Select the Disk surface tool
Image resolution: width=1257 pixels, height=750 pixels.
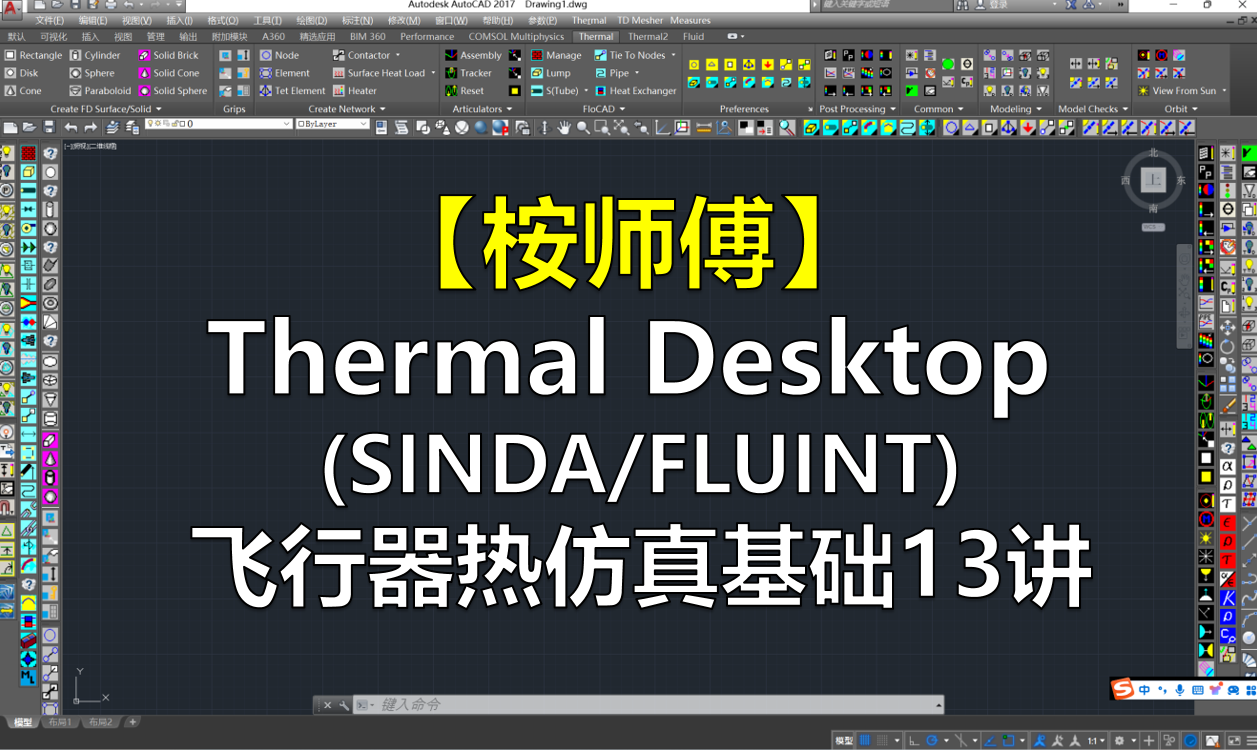21,73
